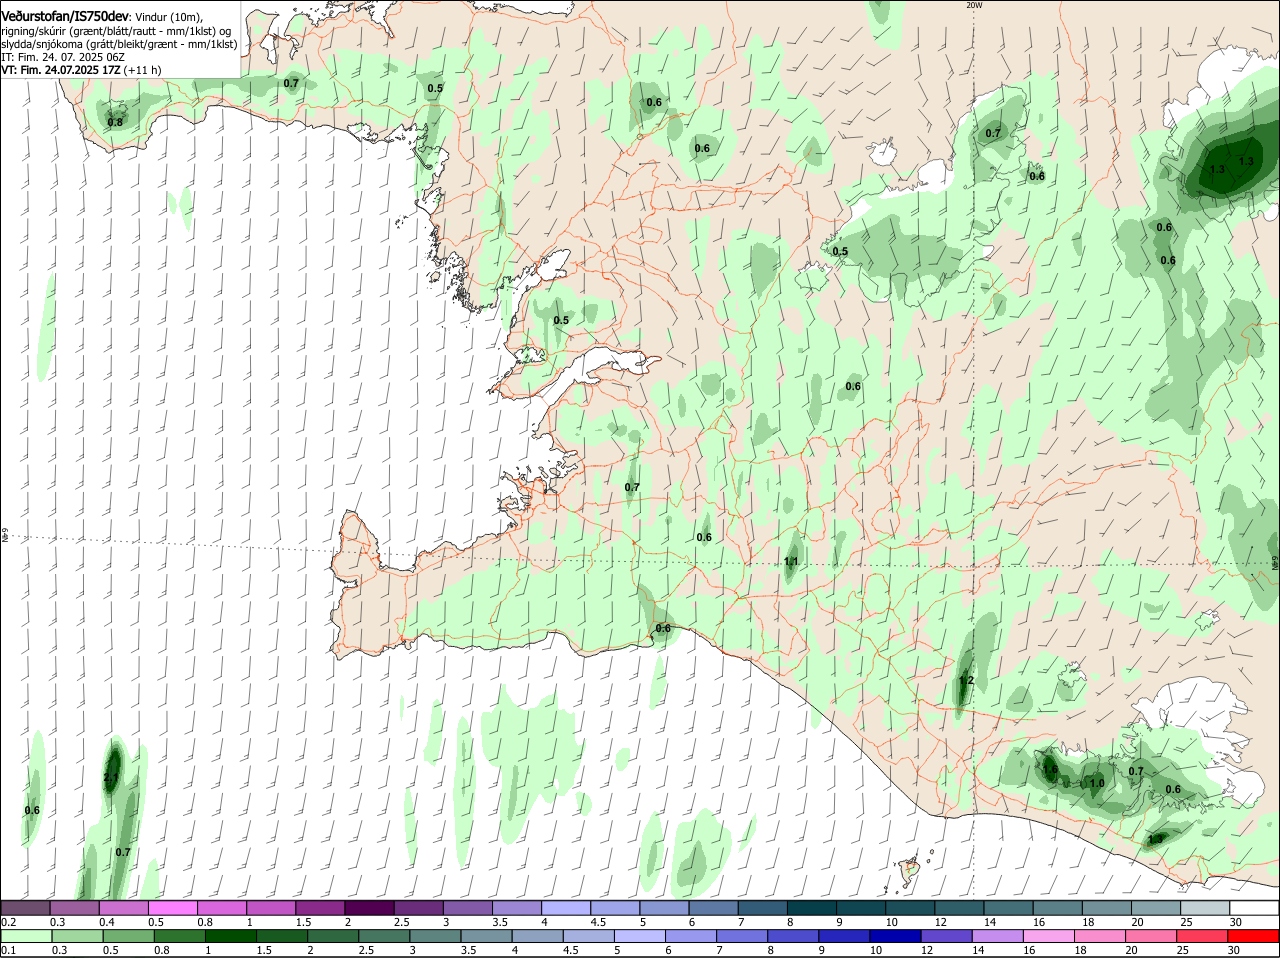Click the 2.1 precipitation value on the map
The width and height of the screenshot is (1280, 958).
(x=112, y=777)
